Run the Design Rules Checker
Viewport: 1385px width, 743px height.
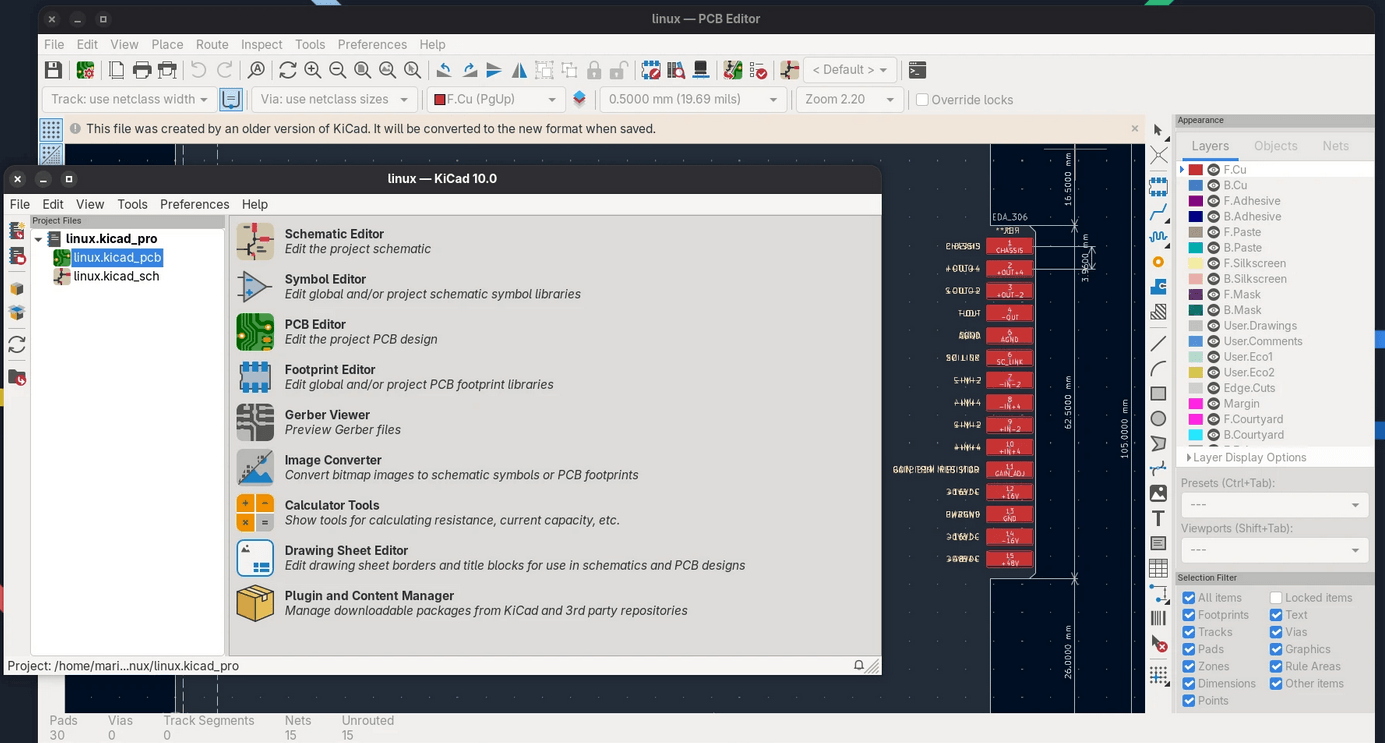click(759, 70)
